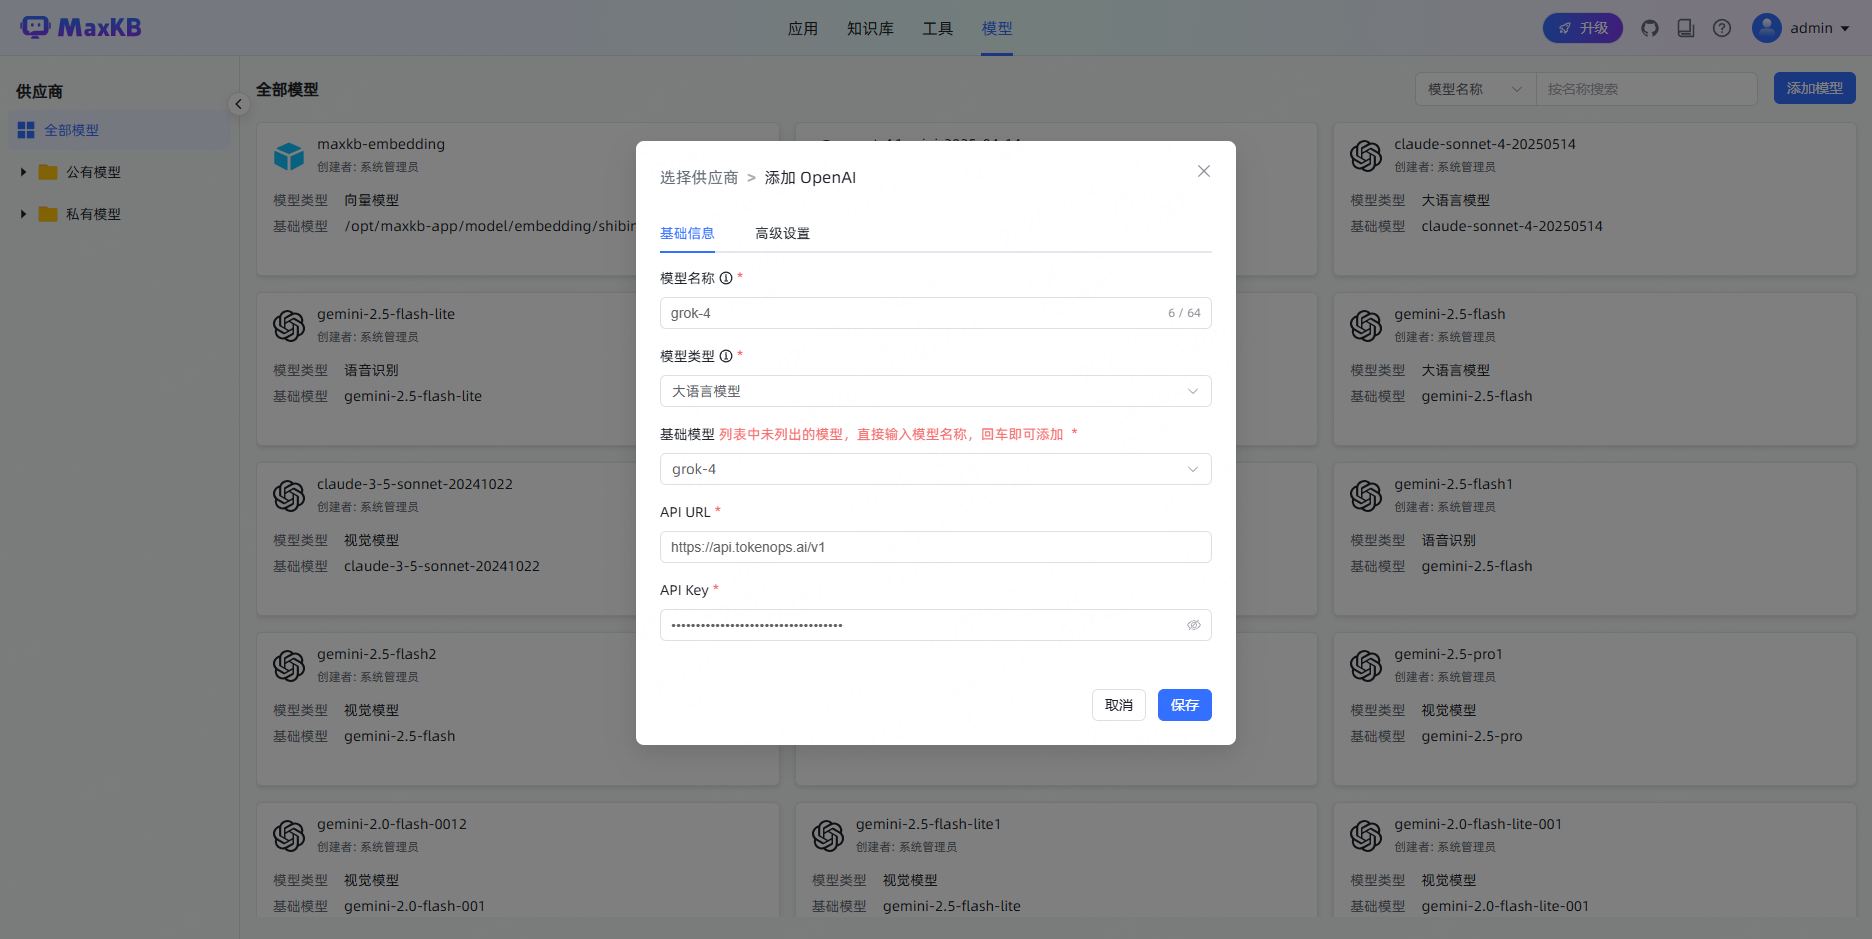Open the admin account dropdown arrow
Image resolution: width=1872 pixels, height=939 pixels.
click(x=1845, y=28)
